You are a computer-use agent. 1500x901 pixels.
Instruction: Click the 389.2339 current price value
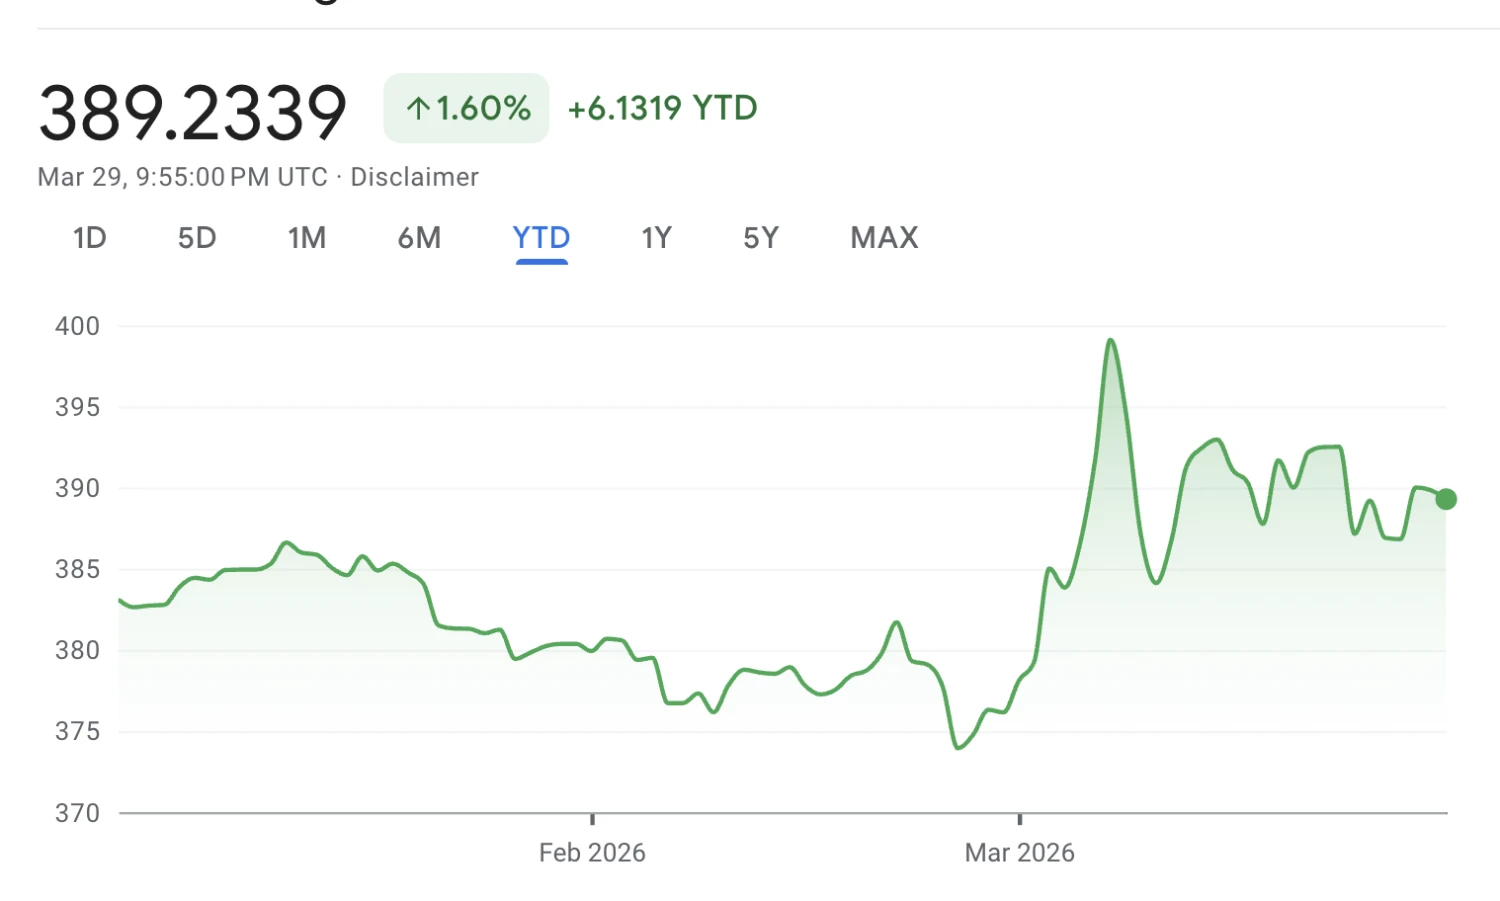tap(193, 112)
